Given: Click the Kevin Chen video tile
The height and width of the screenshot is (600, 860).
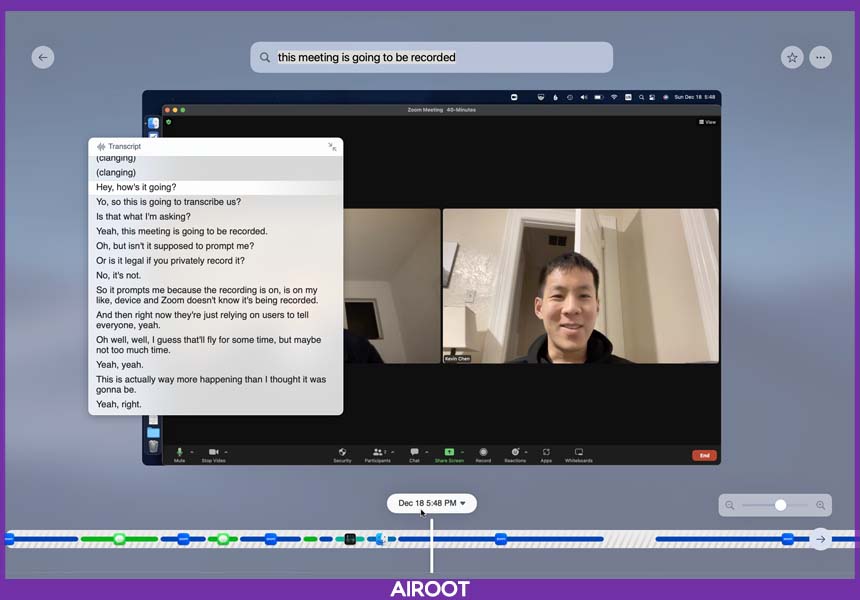Looking at the screenshot, I should pos(580,286).
